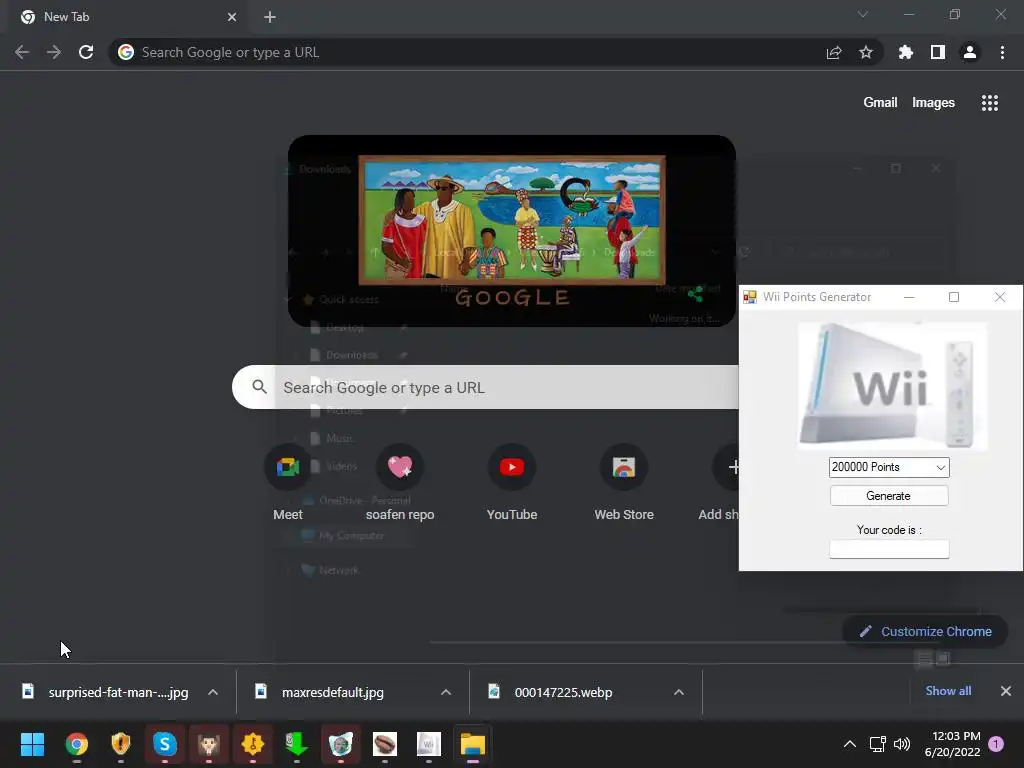The height and width of the screenshot is (768, 1024).
Task: Toggle the Chrome side panel
Action: point(938,52)
